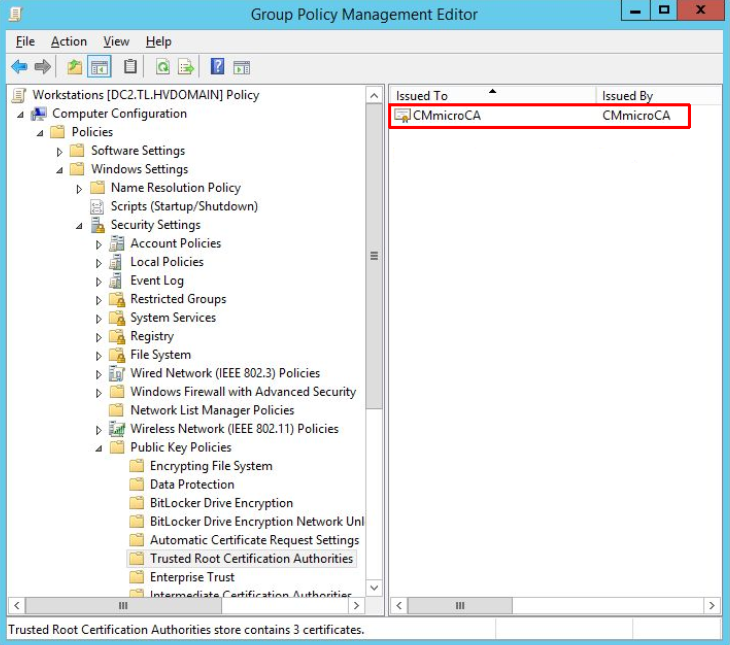Click the Back arrow toolbar icon
The width and height of the screenshot is (730, 645).
18,67
